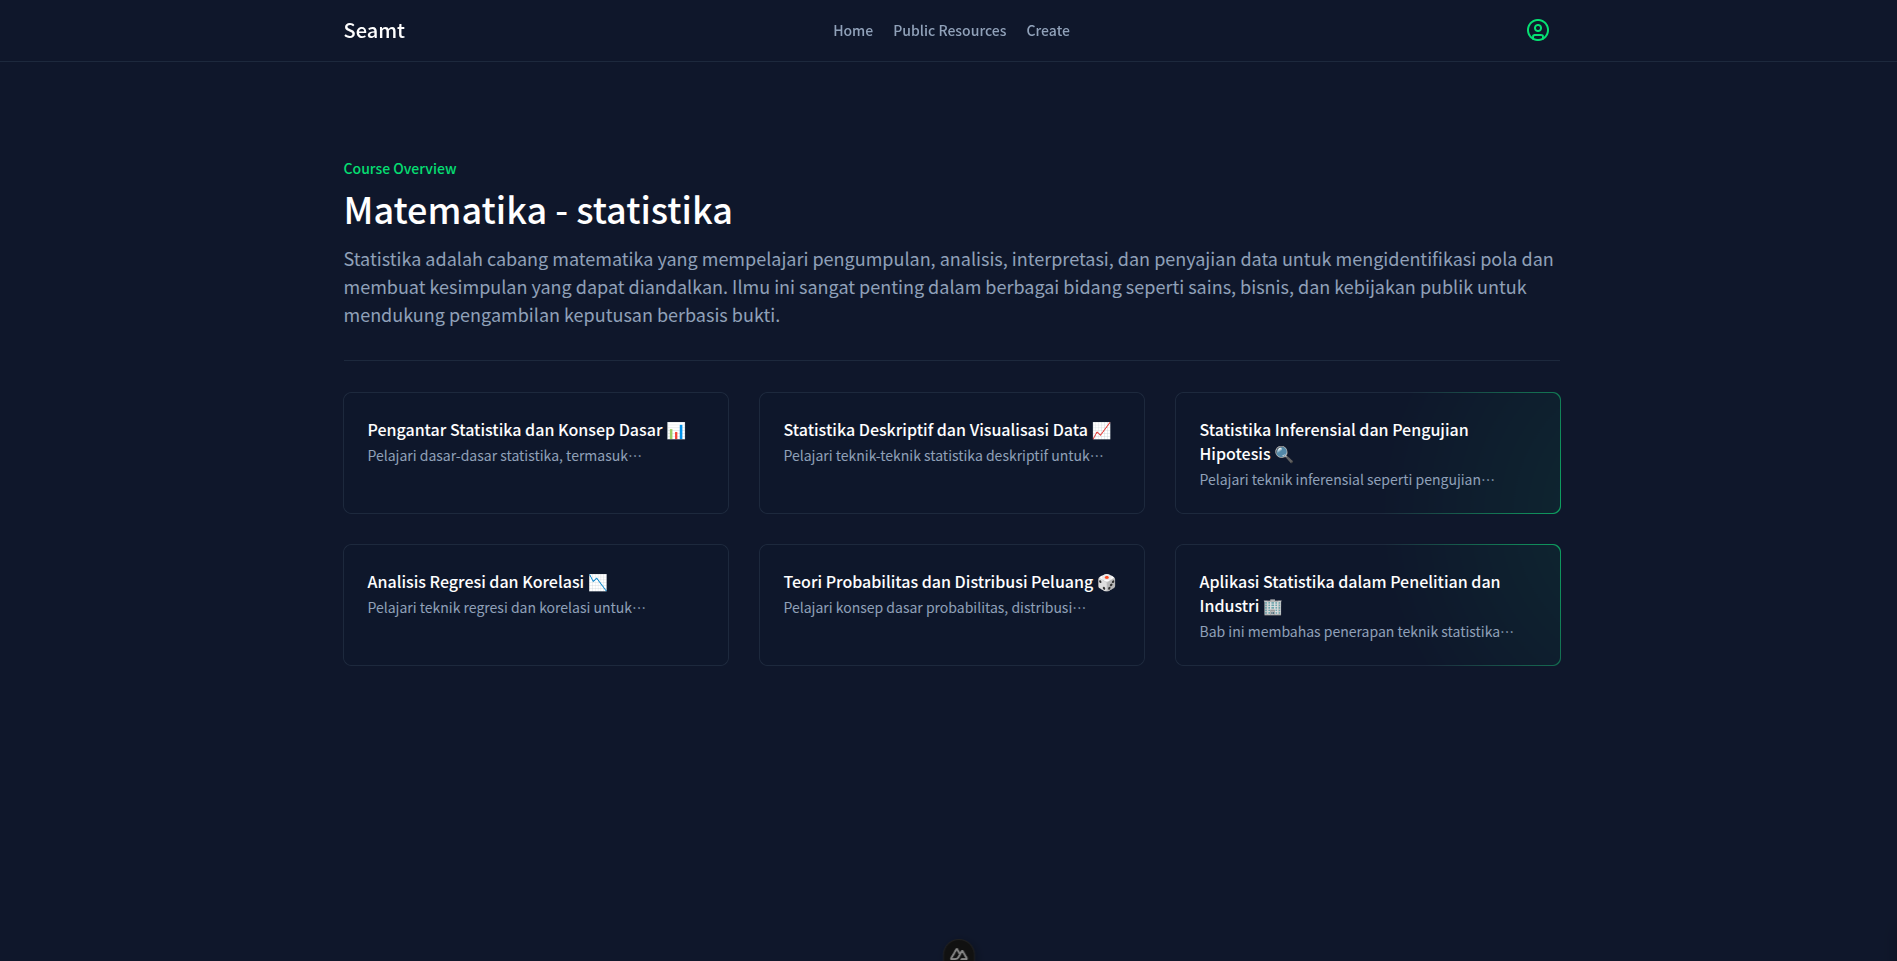This screenshot has height=961, width=1897.
Task: Open Public Resources in the navbar
Action: (949, 31)
